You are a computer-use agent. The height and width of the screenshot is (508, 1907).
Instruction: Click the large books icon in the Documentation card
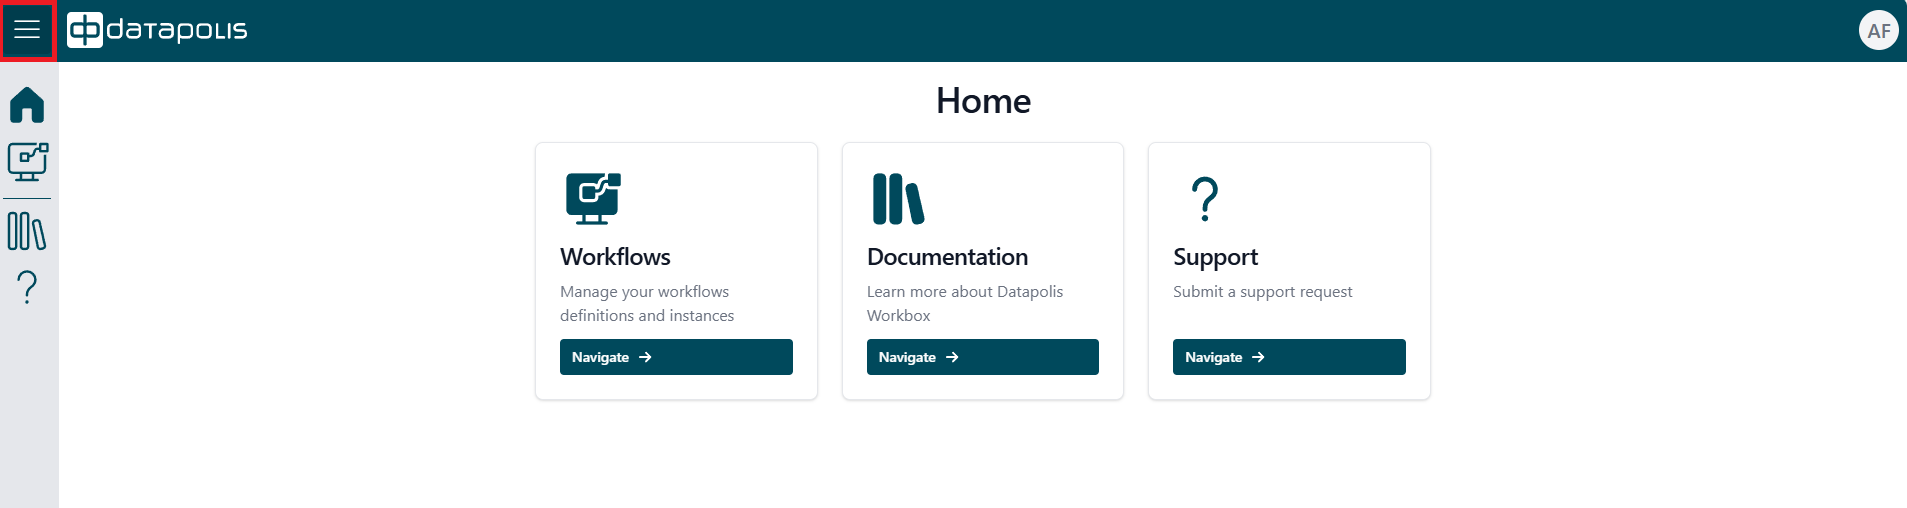(x=897, y=199)
